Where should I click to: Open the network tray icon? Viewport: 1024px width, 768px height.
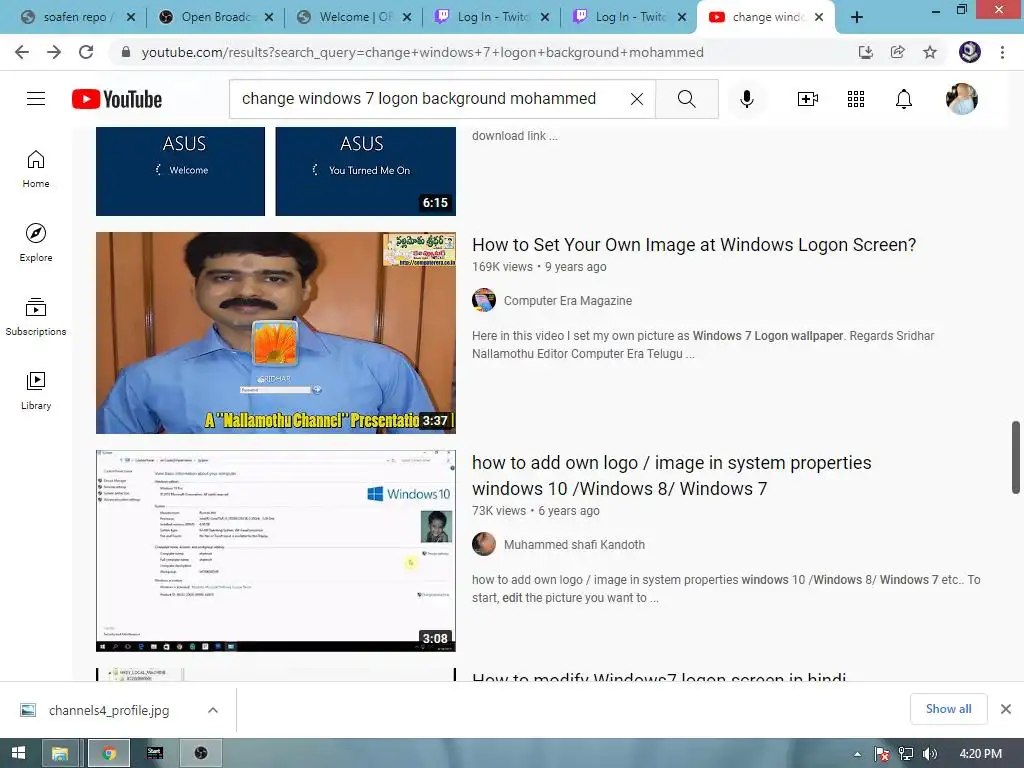pos(906,754)
